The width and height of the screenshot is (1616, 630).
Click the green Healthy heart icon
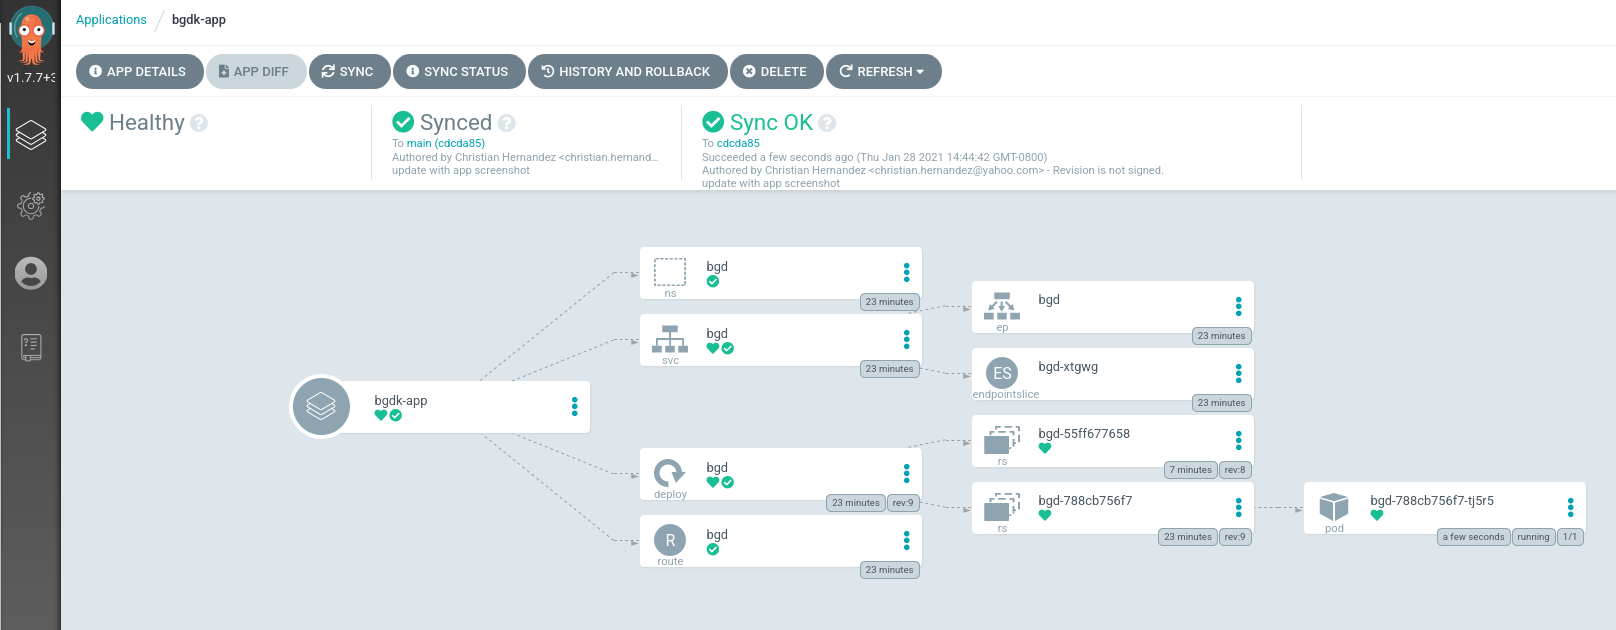point(92,122)
